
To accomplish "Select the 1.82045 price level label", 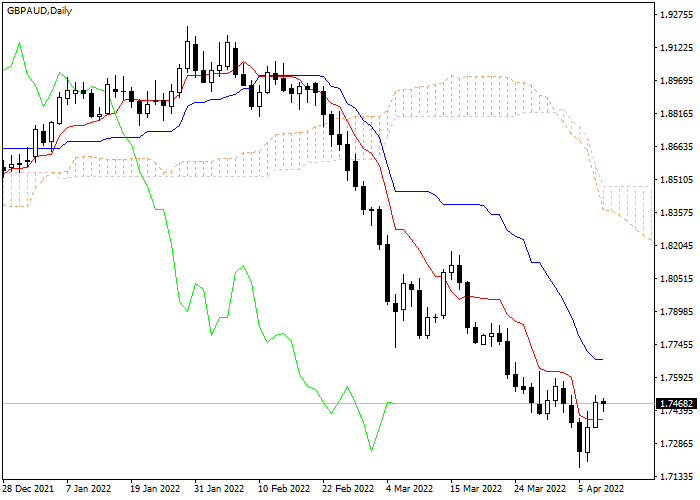I will coord(676,246).
